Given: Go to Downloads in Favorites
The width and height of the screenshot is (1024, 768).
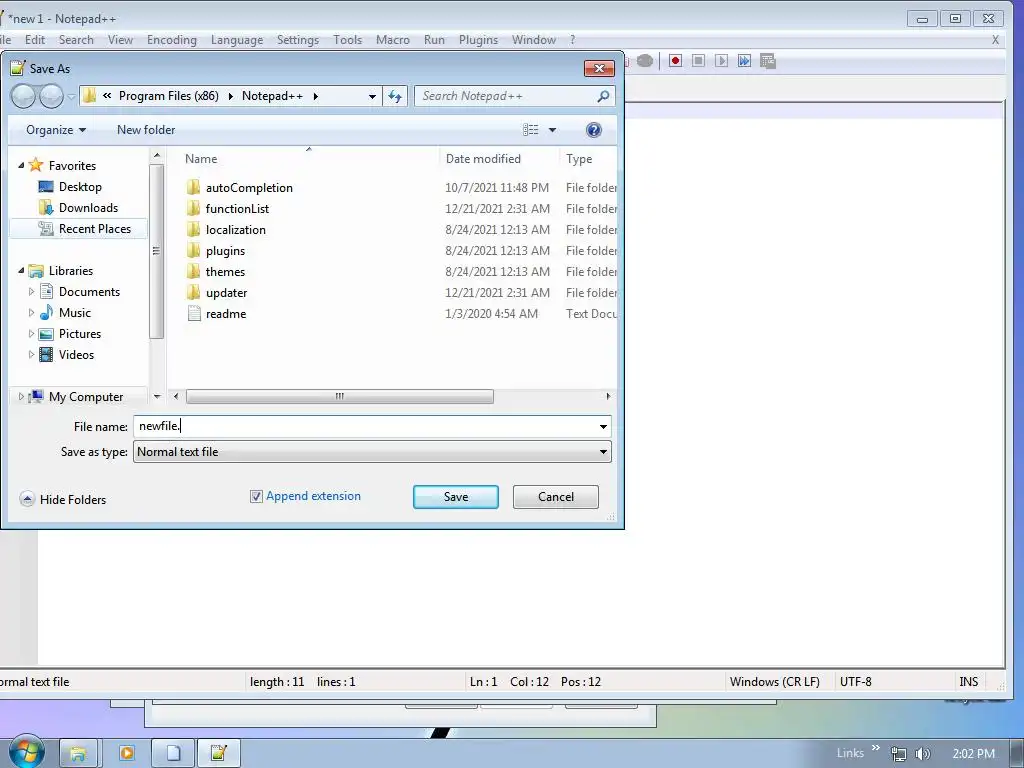Looking at the screenshot, I should [x=88, y=208].
